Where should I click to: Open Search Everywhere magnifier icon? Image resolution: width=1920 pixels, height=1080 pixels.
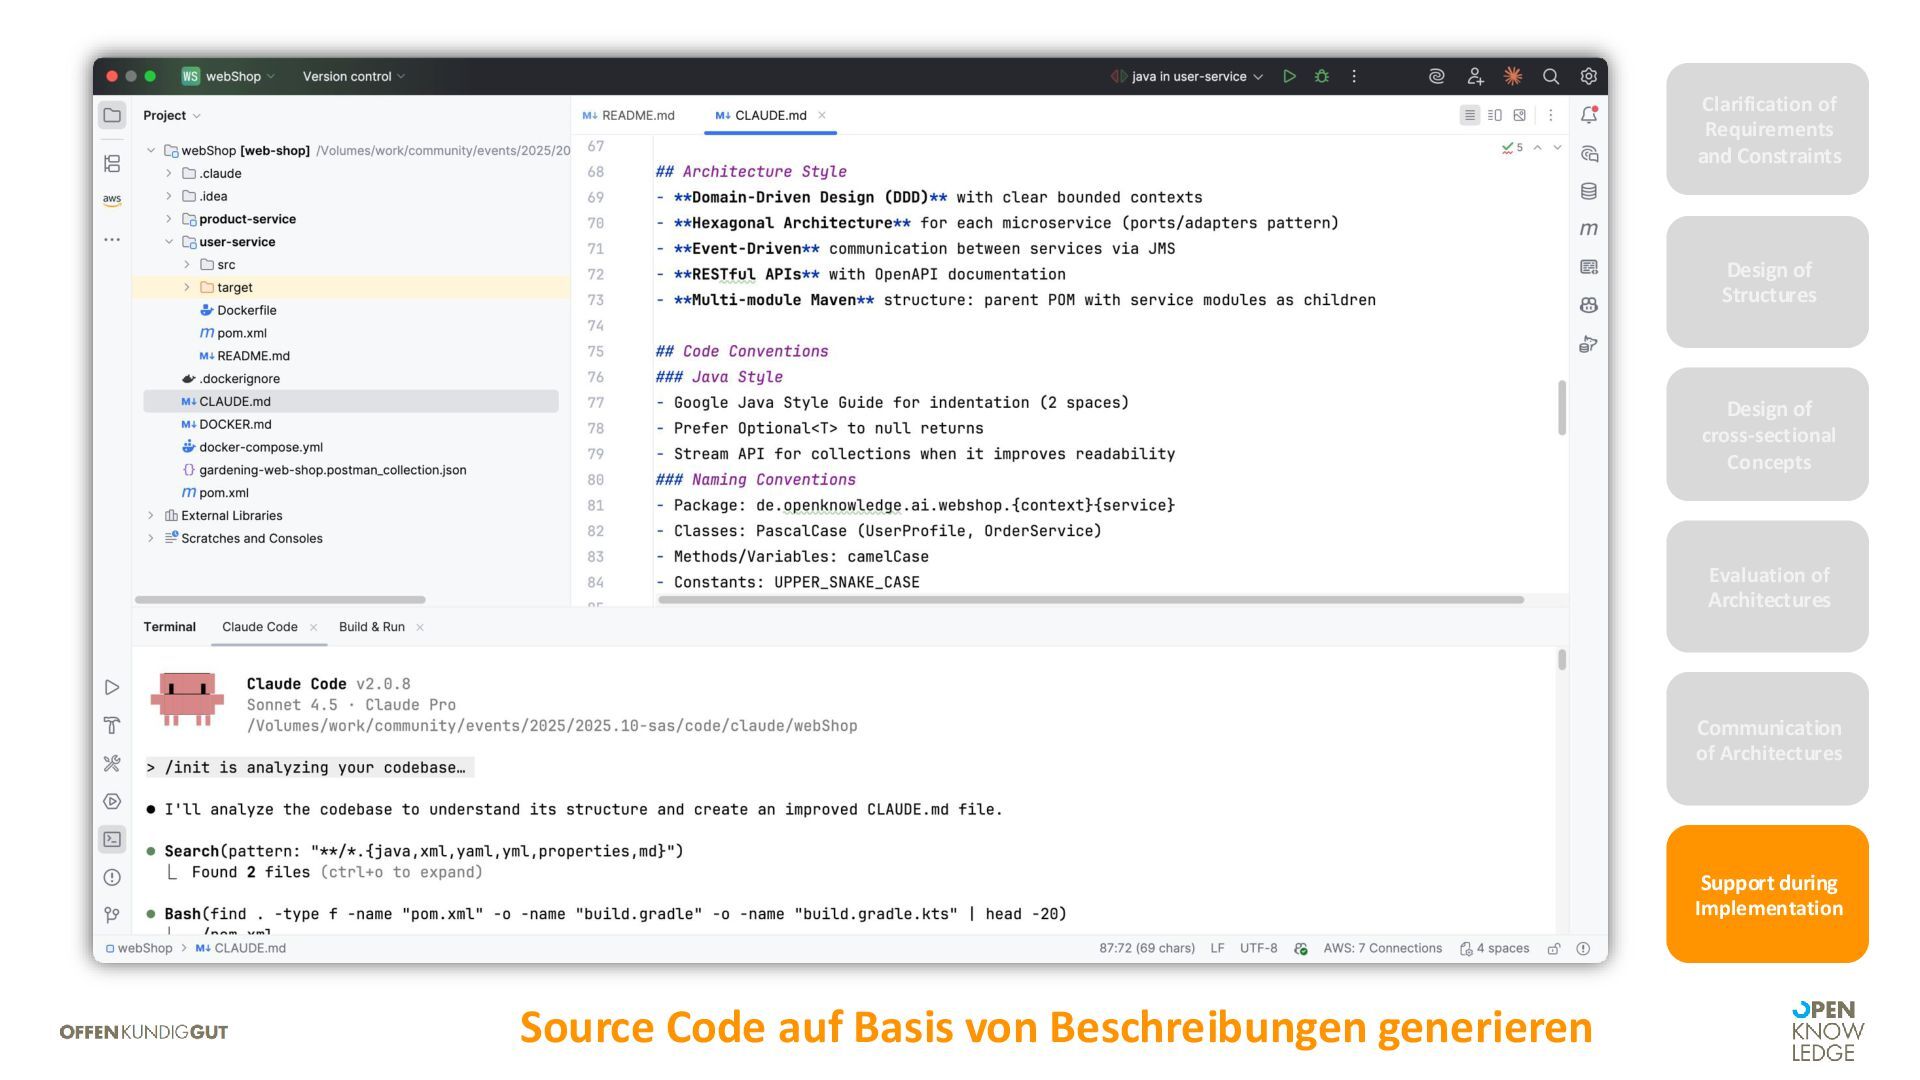pyautogui.click(x=1550, y=76)
